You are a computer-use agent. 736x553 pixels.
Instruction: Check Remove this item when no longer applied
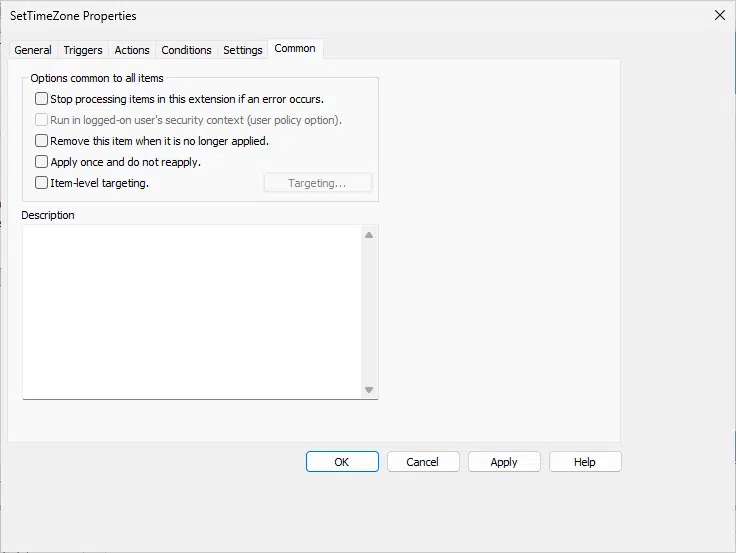click(x=41, y=140)
